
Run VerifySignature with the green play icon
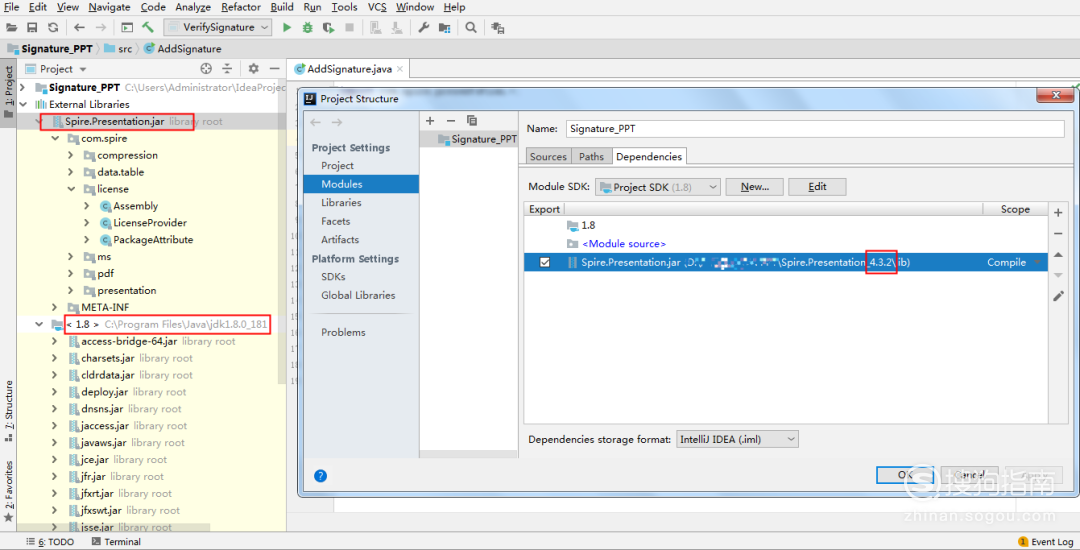(287, 28)
